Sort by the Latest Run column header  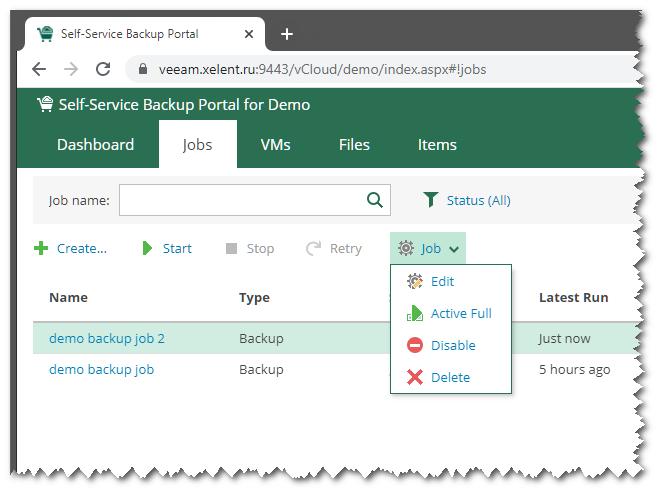tap(573, 297)
